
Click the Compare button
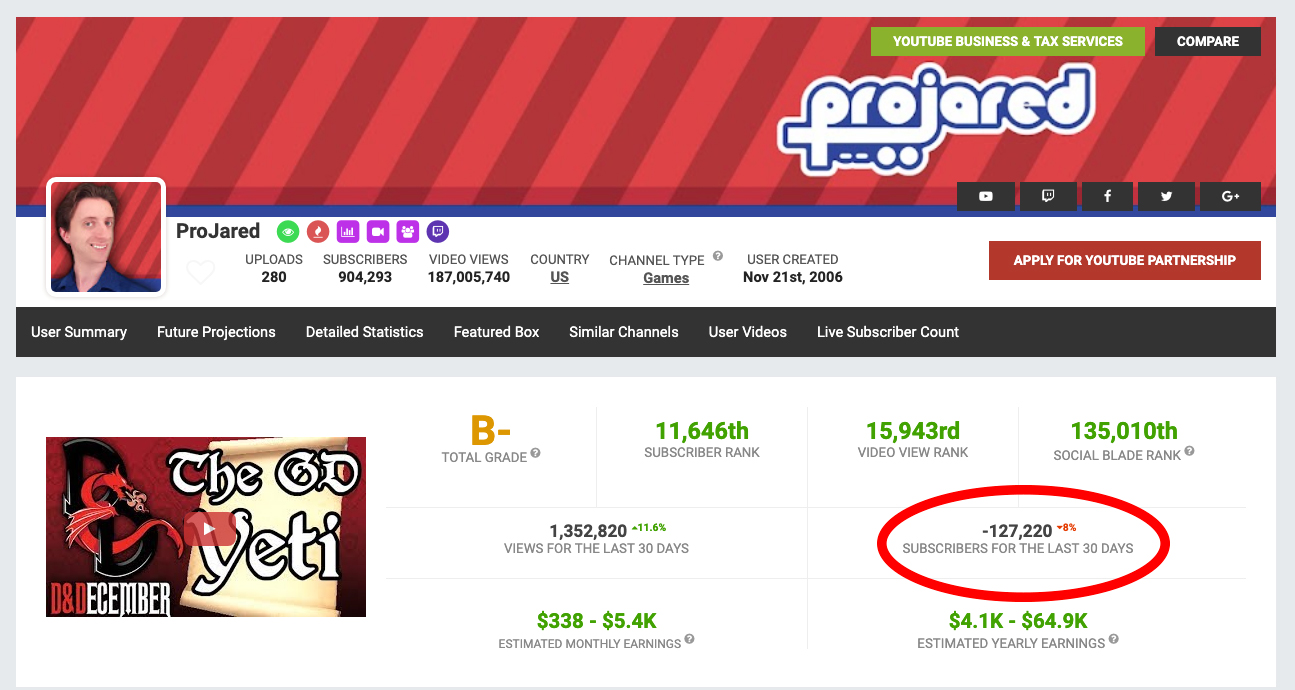tap(1208, 41)
